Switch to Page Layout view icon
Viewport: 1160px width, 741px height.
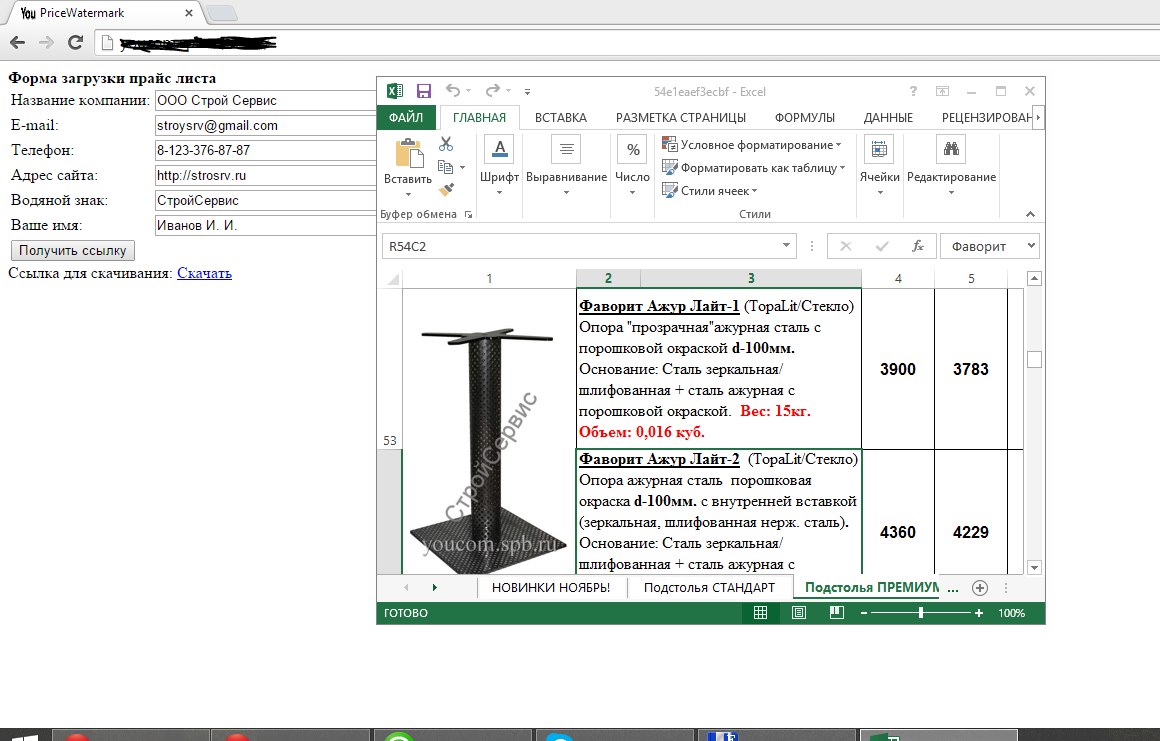point(799,613)
